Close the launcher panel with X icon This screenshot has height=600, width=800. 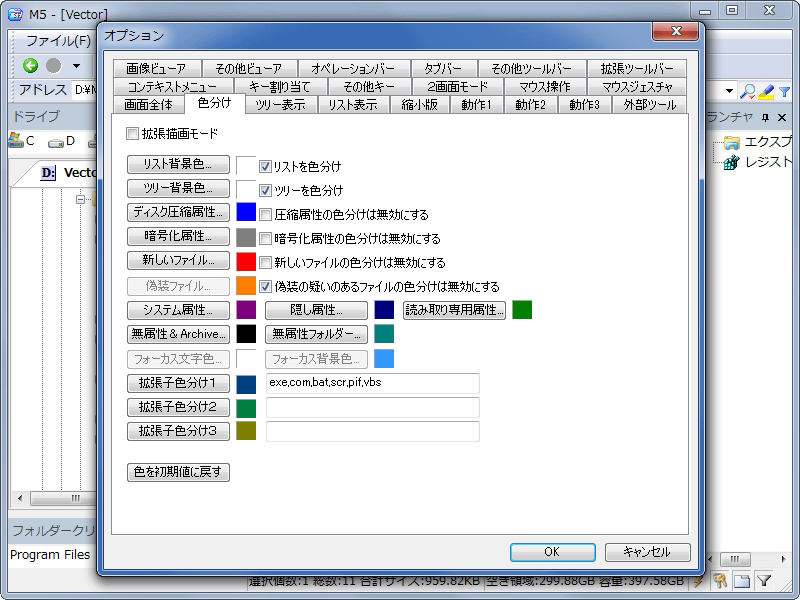(x=782, y=117)
